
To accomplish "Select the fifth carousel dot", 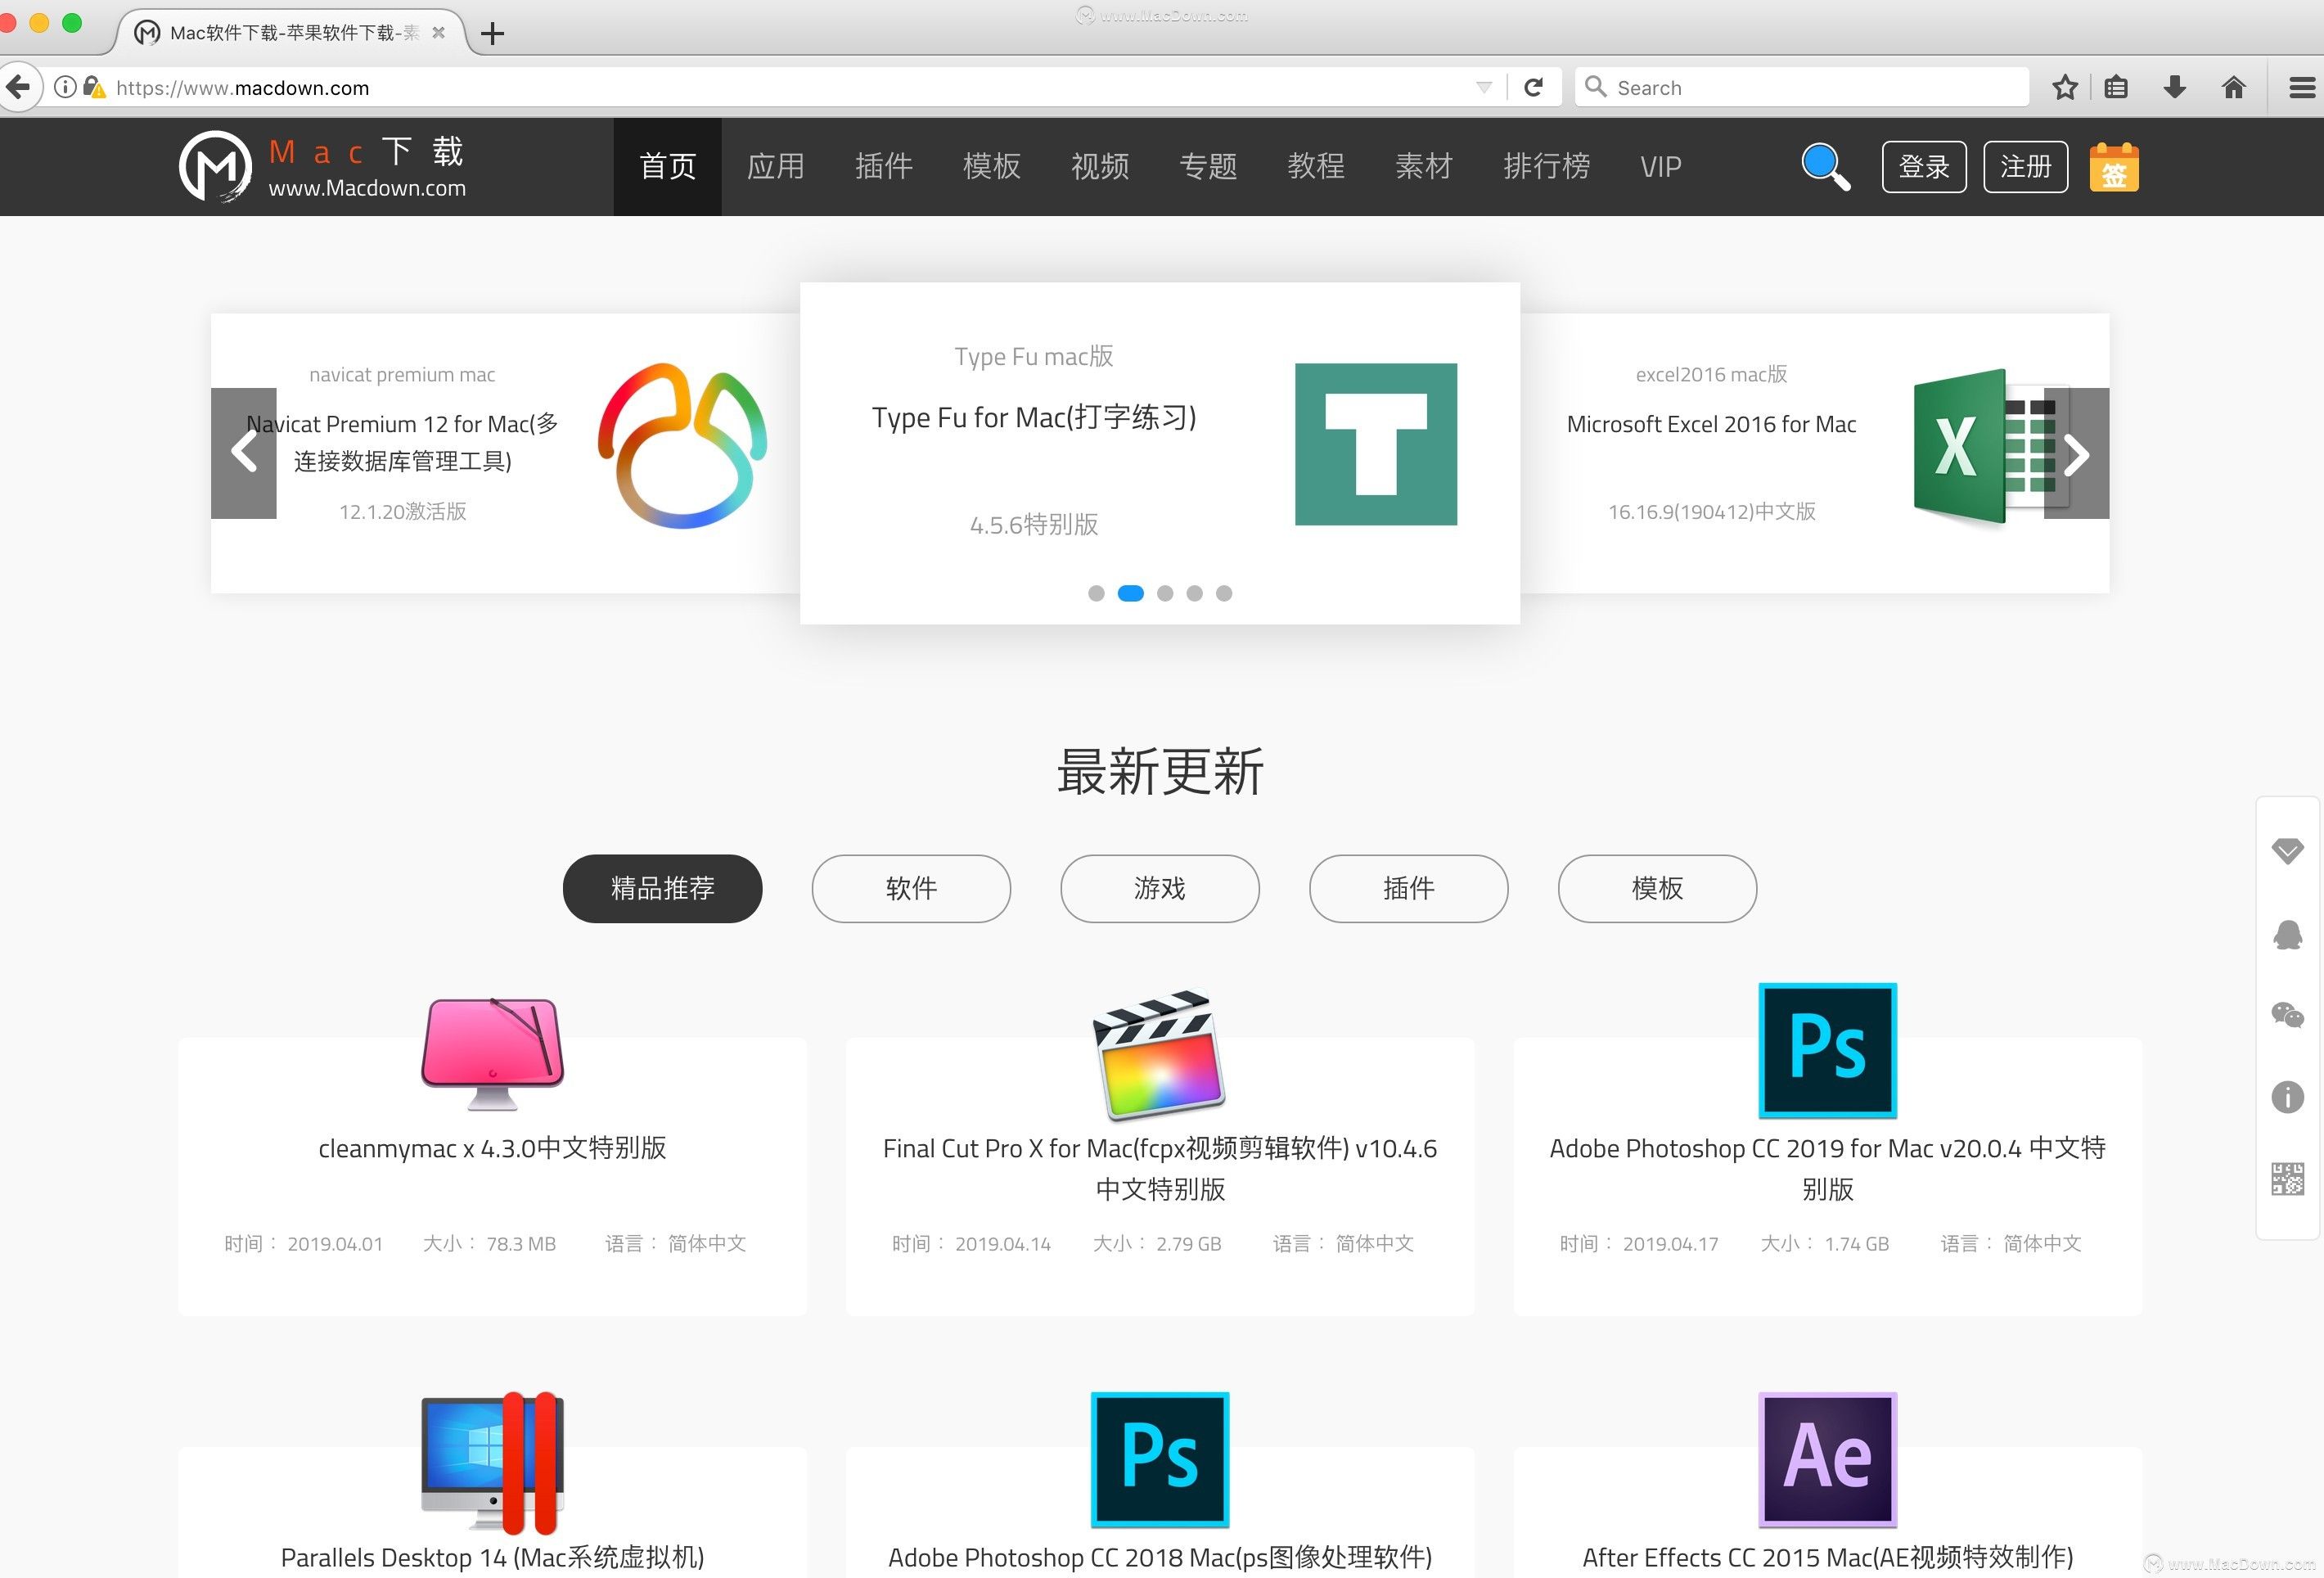I will (1224, 593).
